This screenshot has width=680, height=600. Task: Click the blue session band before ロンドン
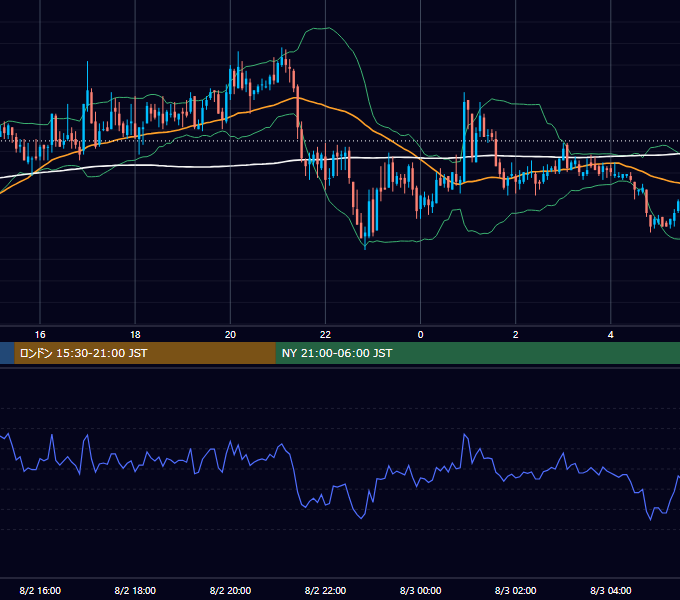(x=7, y=353)
